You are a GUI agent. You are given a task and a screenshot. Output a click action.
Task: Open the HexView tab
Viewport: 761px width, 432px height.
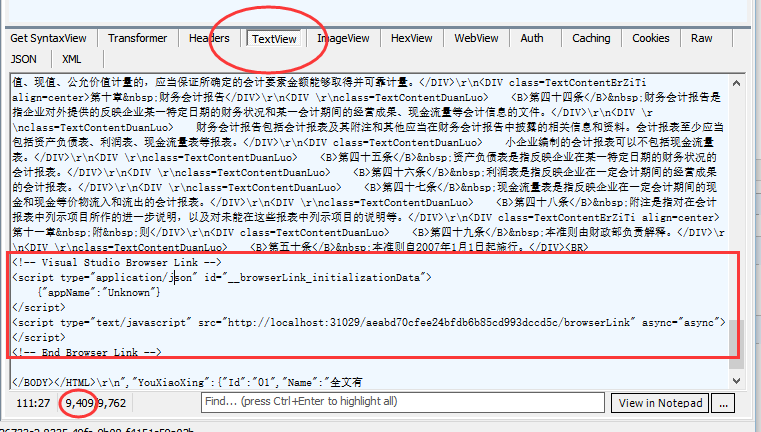(x=412, y=38)
